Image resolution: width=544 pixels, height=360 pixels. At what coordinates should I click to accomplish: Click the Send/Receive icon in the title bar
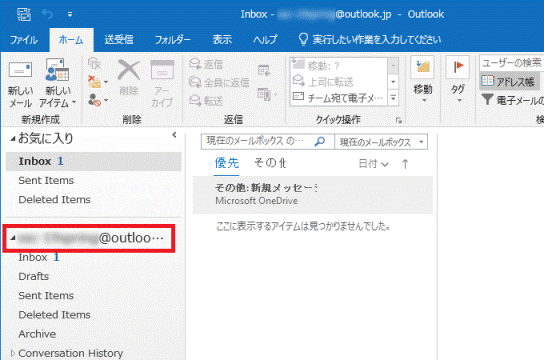[24, 14]
